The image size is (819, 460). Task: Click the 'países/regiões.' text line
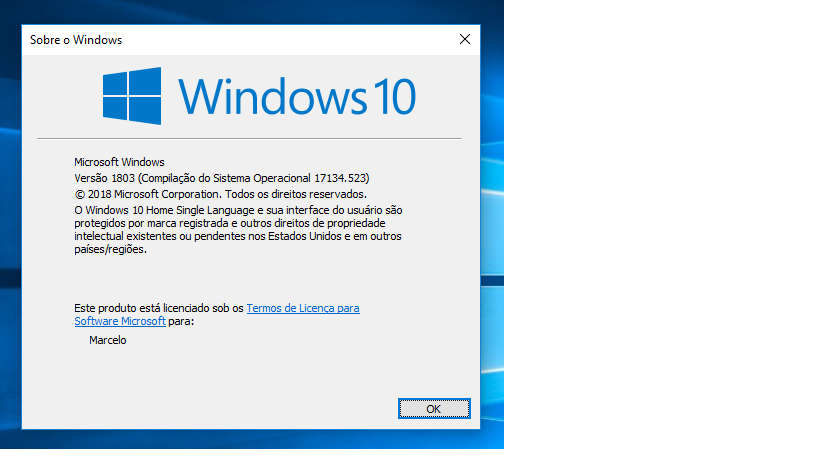110,250
